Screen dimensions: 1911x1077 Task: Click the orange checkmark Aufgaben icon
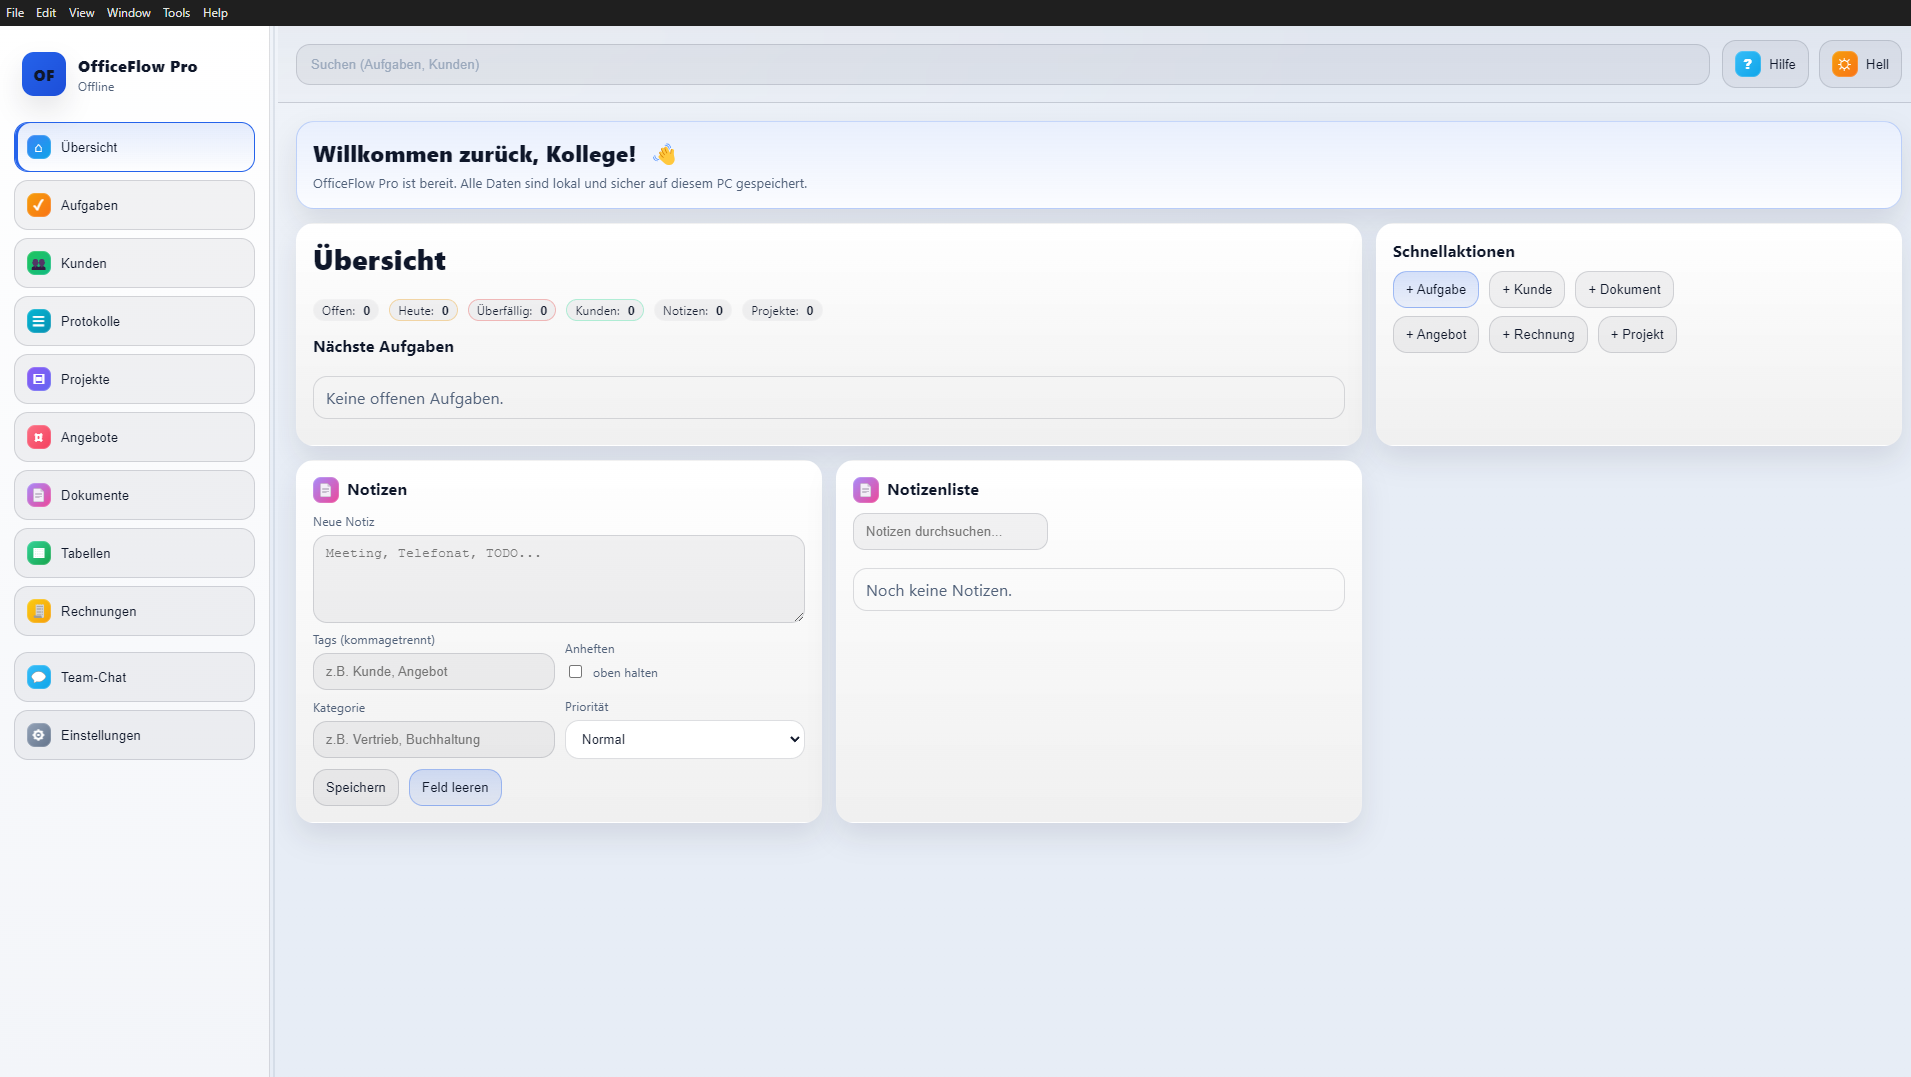[x=39, y=205]
